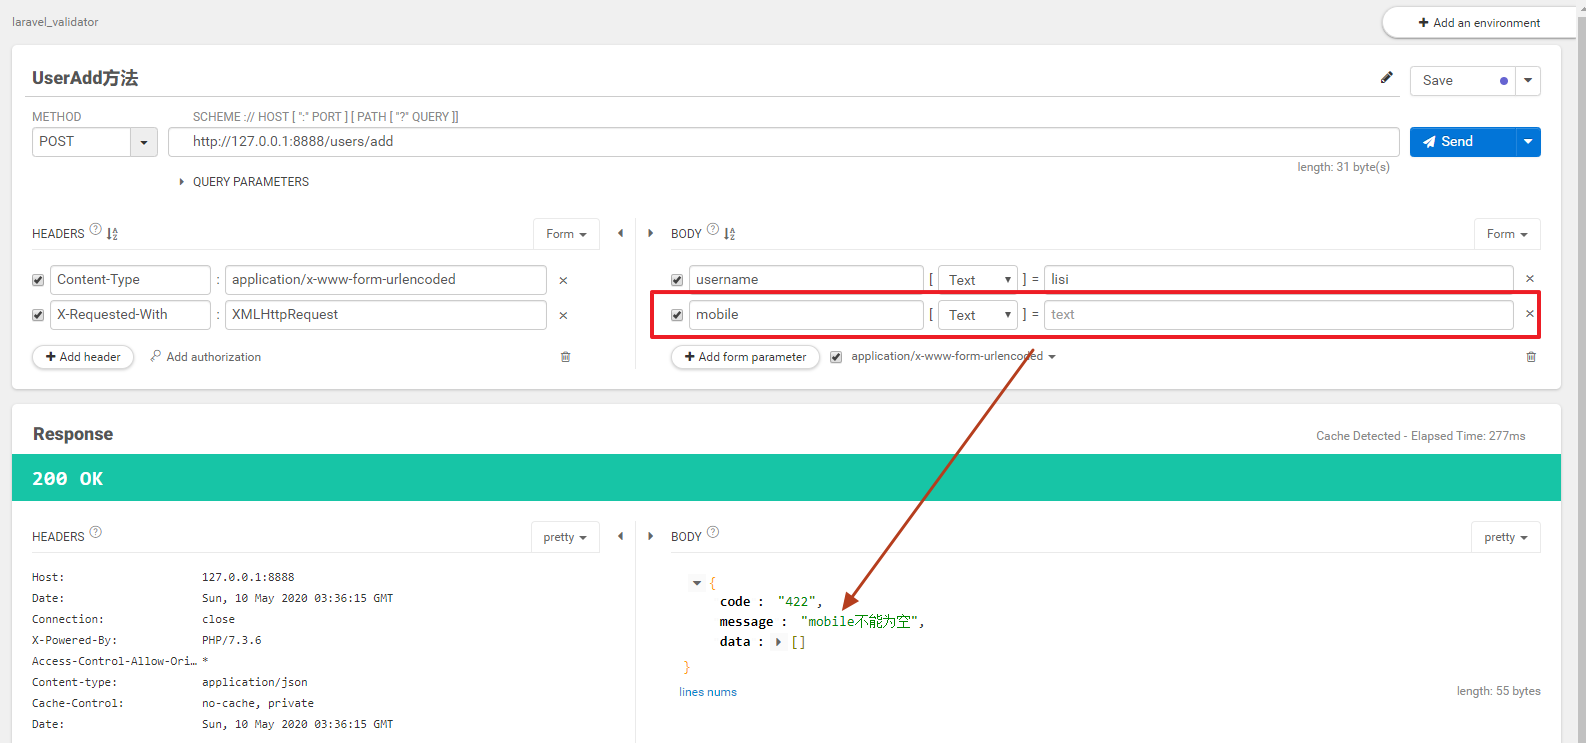Click the pencil icon to rename UserAdd request

point(1387,77)
